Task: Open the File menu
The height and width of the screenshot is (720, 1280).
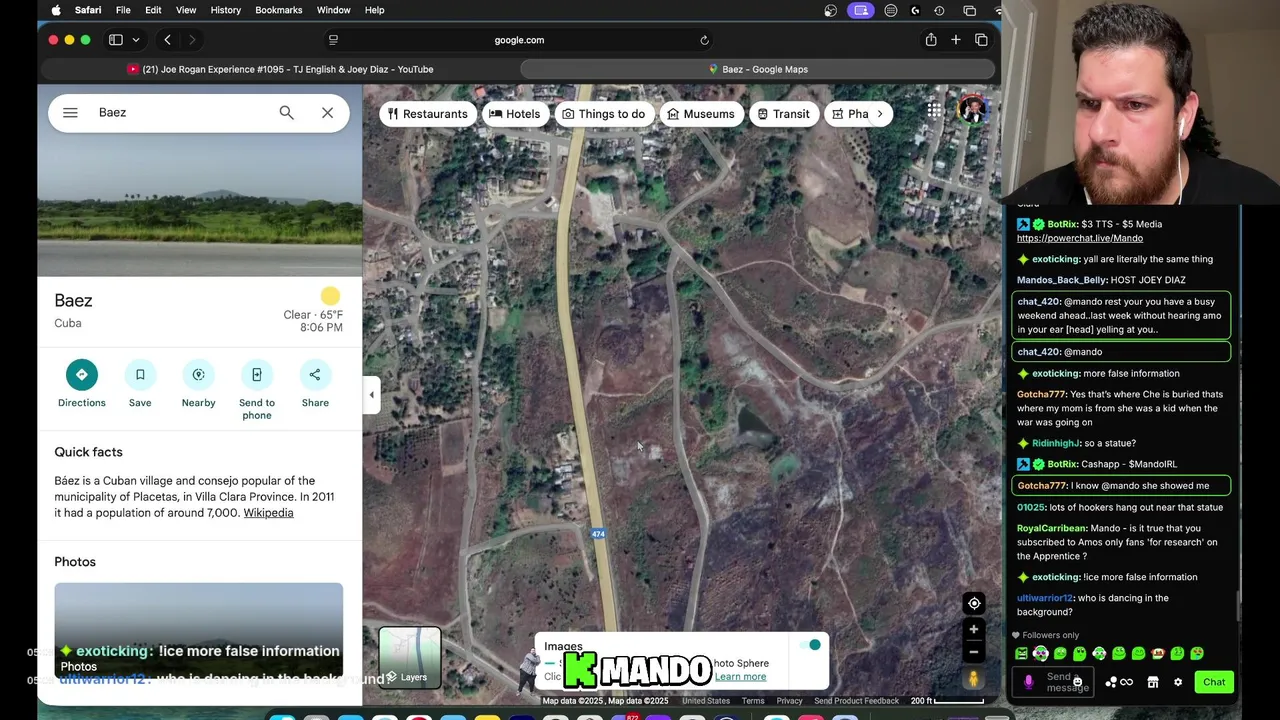Action: pos(123,10)
